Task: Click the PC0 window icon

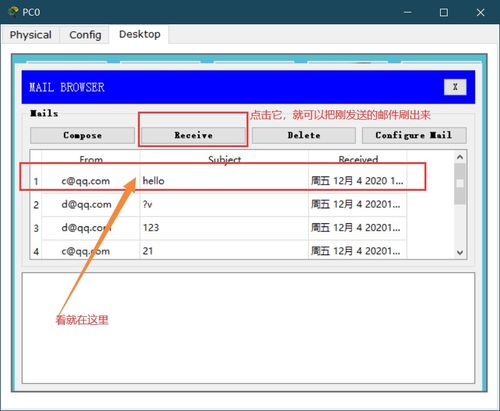Action: pyautogui.click(x=14, y=12)
